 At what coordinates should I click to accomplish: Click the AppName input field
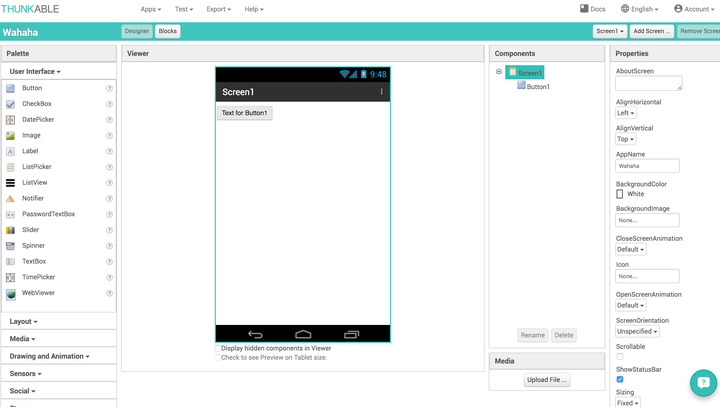[x=647, y=166]
